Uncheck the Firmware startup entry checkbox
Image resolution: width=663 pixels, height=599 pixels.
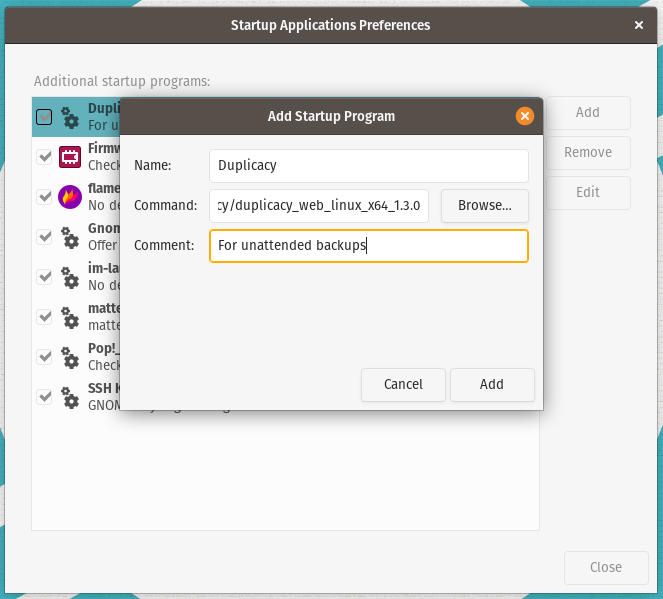[x=44, y=157]
